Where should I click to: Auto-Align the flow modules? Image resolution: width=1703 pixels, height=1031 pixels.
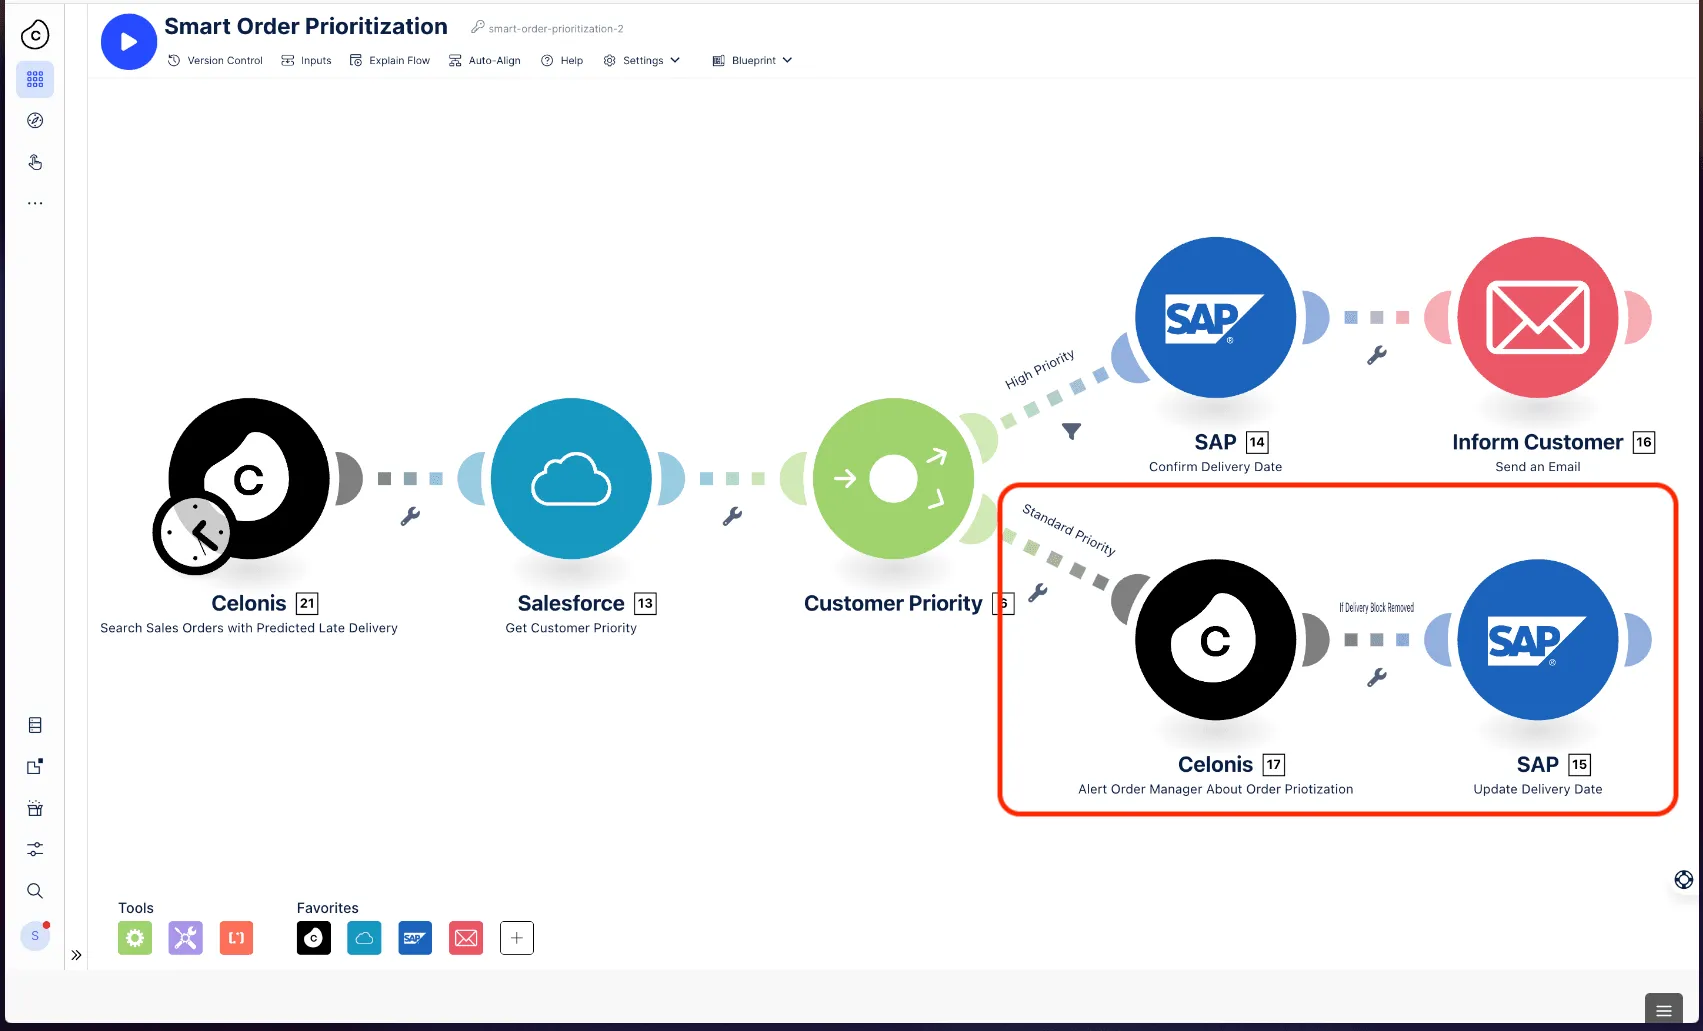(485, 61)
